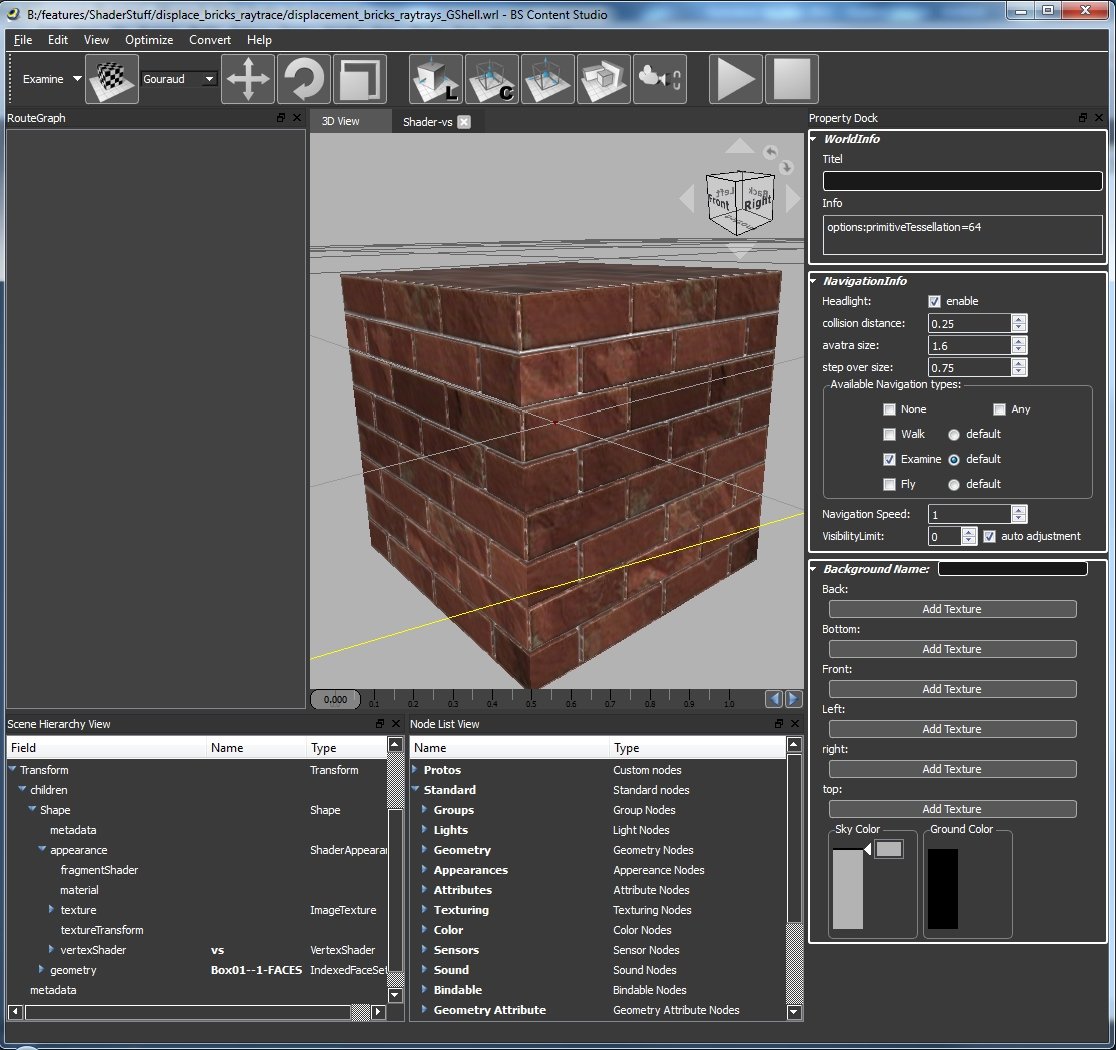This screenshot has height=1050, width=1116.
Task: Open the Optimize menu
Action: tap(149, 40)
